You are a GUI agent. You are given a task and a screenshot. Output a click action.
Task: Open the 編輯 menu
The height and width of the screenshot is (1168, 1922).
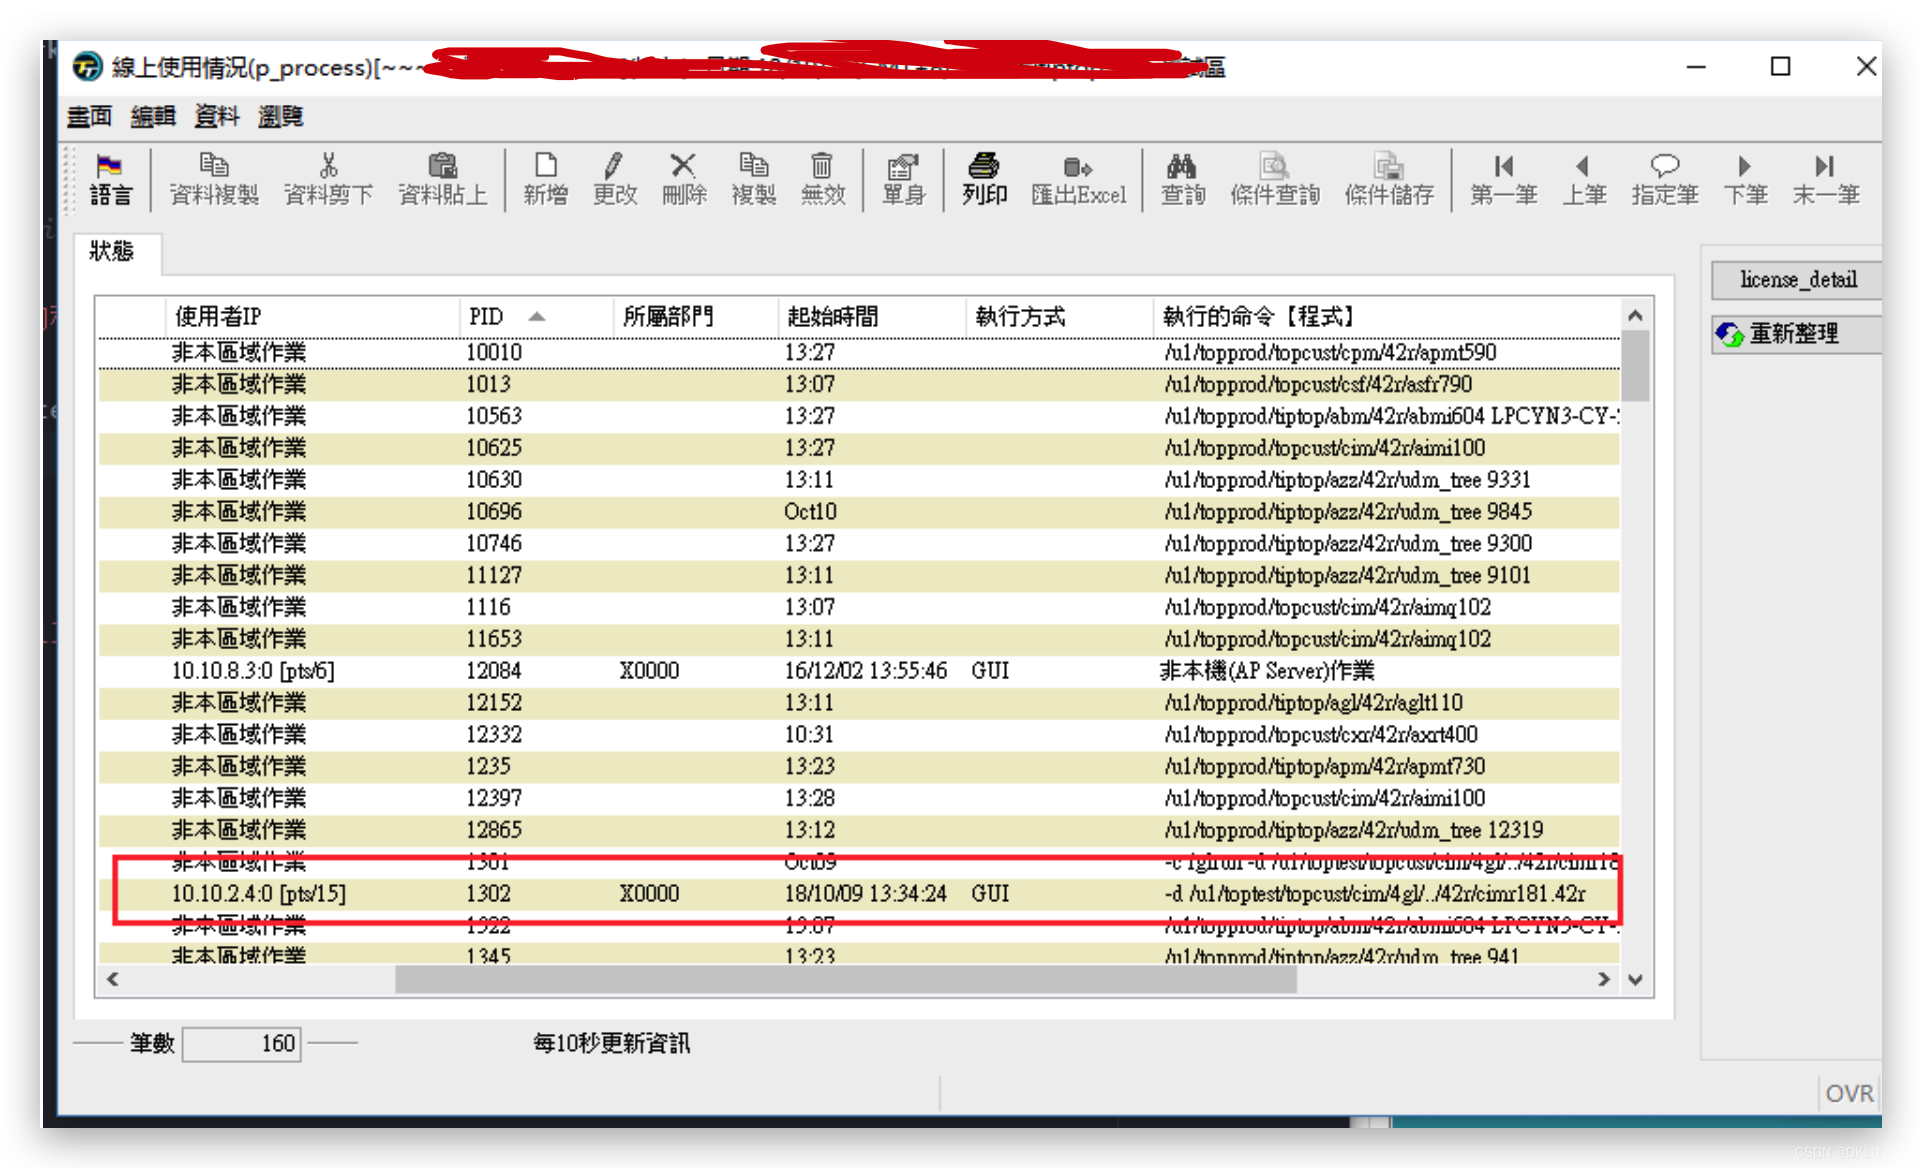click(x=153, y=117)
